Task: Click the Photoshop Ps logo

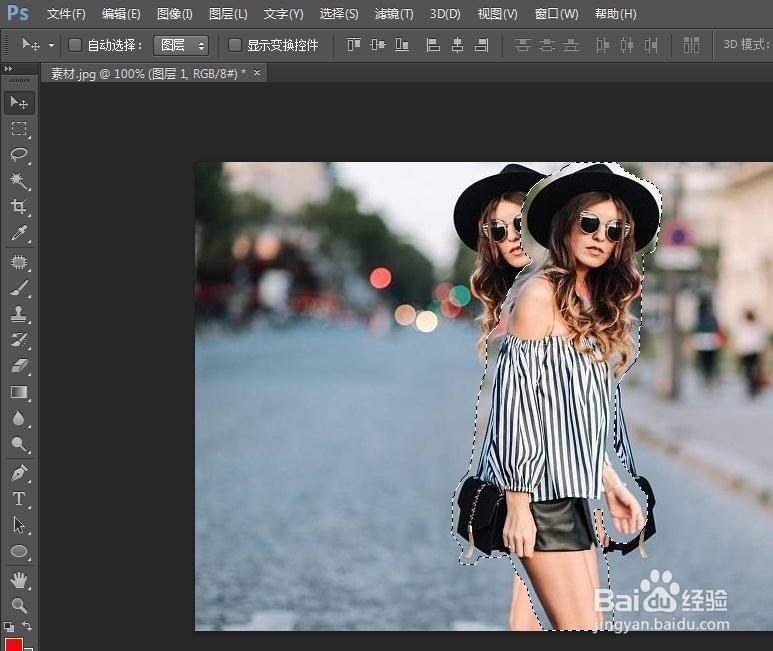Action: click(18, 13)
